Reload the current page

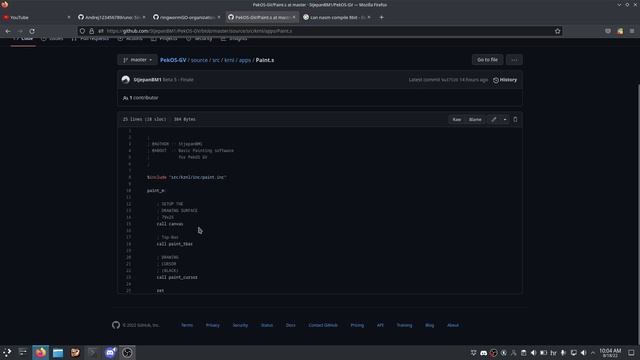[32, 31]
